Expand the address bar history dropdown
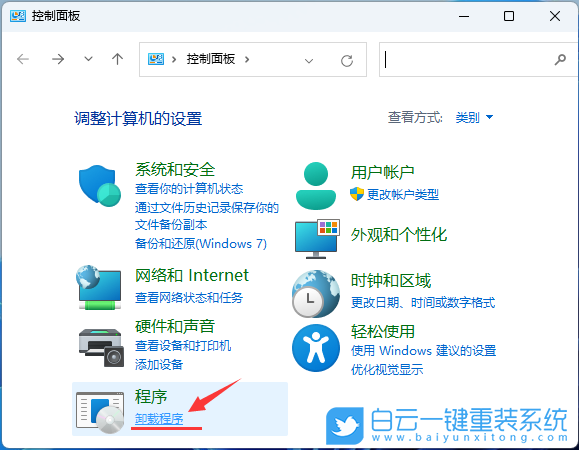Viewport: 579px width, 450px height. pyautogui.click(x=309, y=61)
